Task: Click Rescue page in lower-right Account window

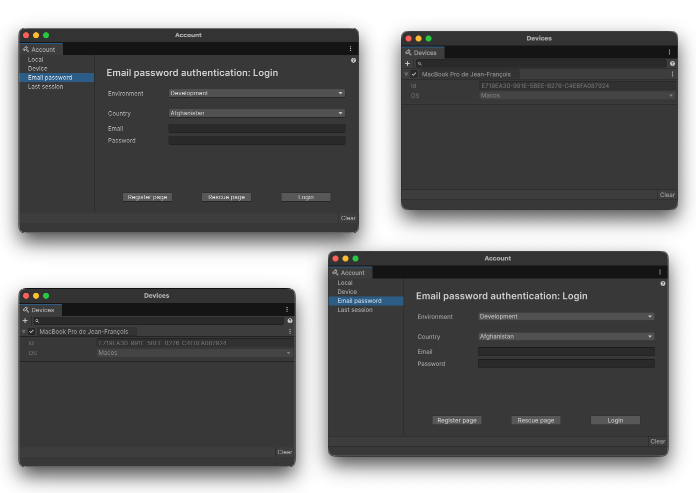Action: (536, 420)
